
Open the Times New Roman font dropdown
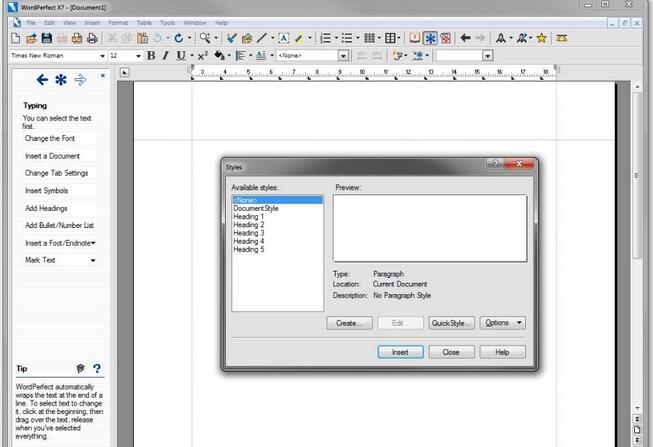coord(102,56)
